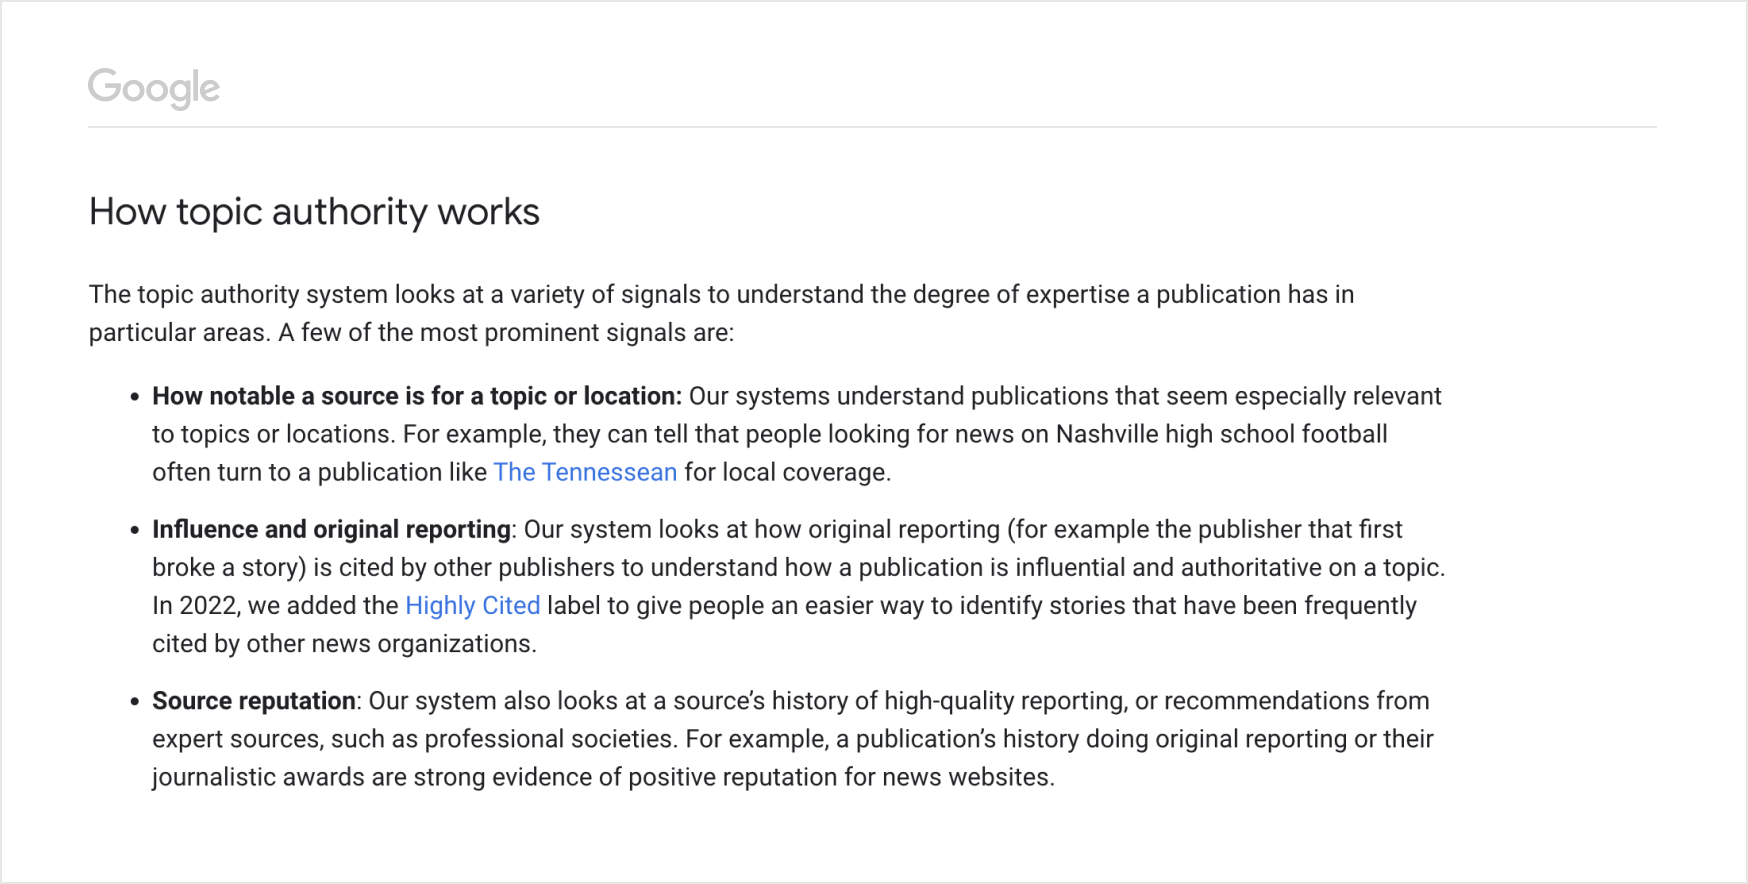Image resolution: width=1748 pixels, height=884 pixels.
Task: Click line starting journalistic awards are strong evidence
Action: click(603, 777)
